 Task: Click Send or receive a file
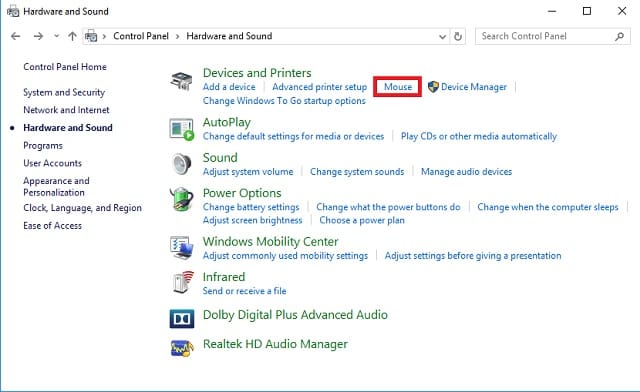coord(244,291)
